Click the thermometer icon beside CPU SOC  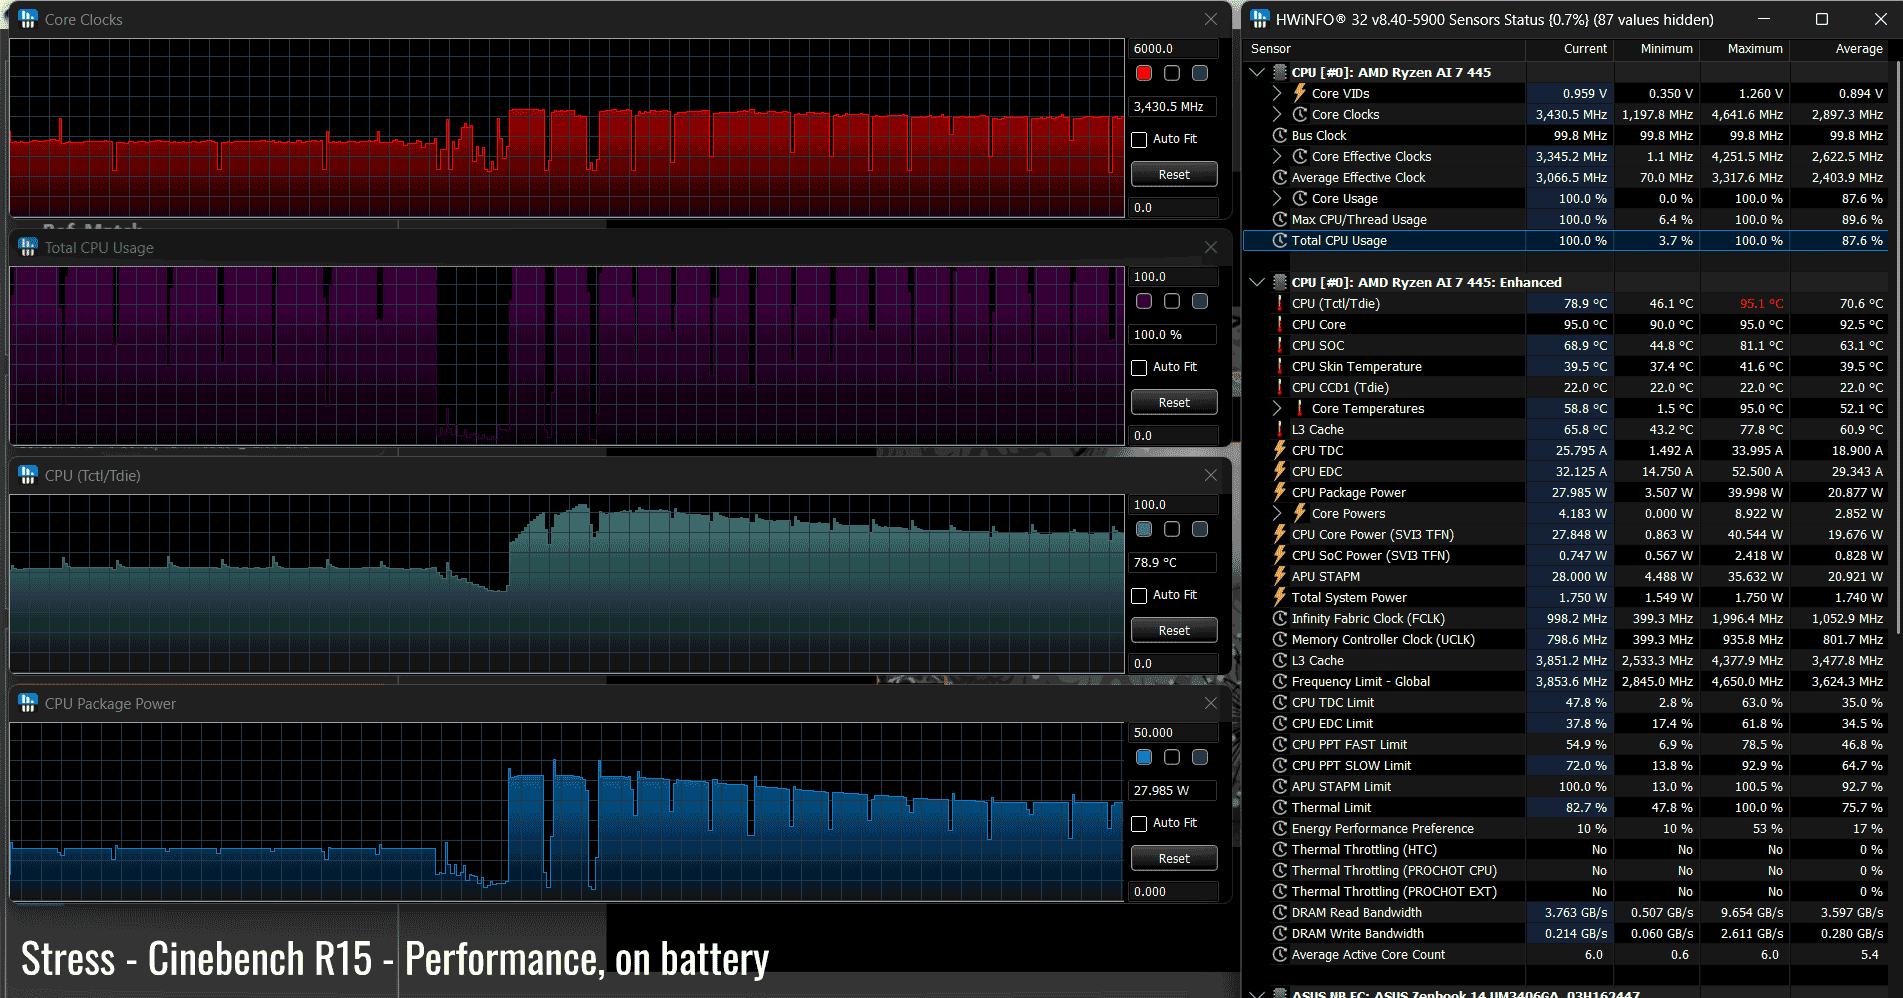1280,345
